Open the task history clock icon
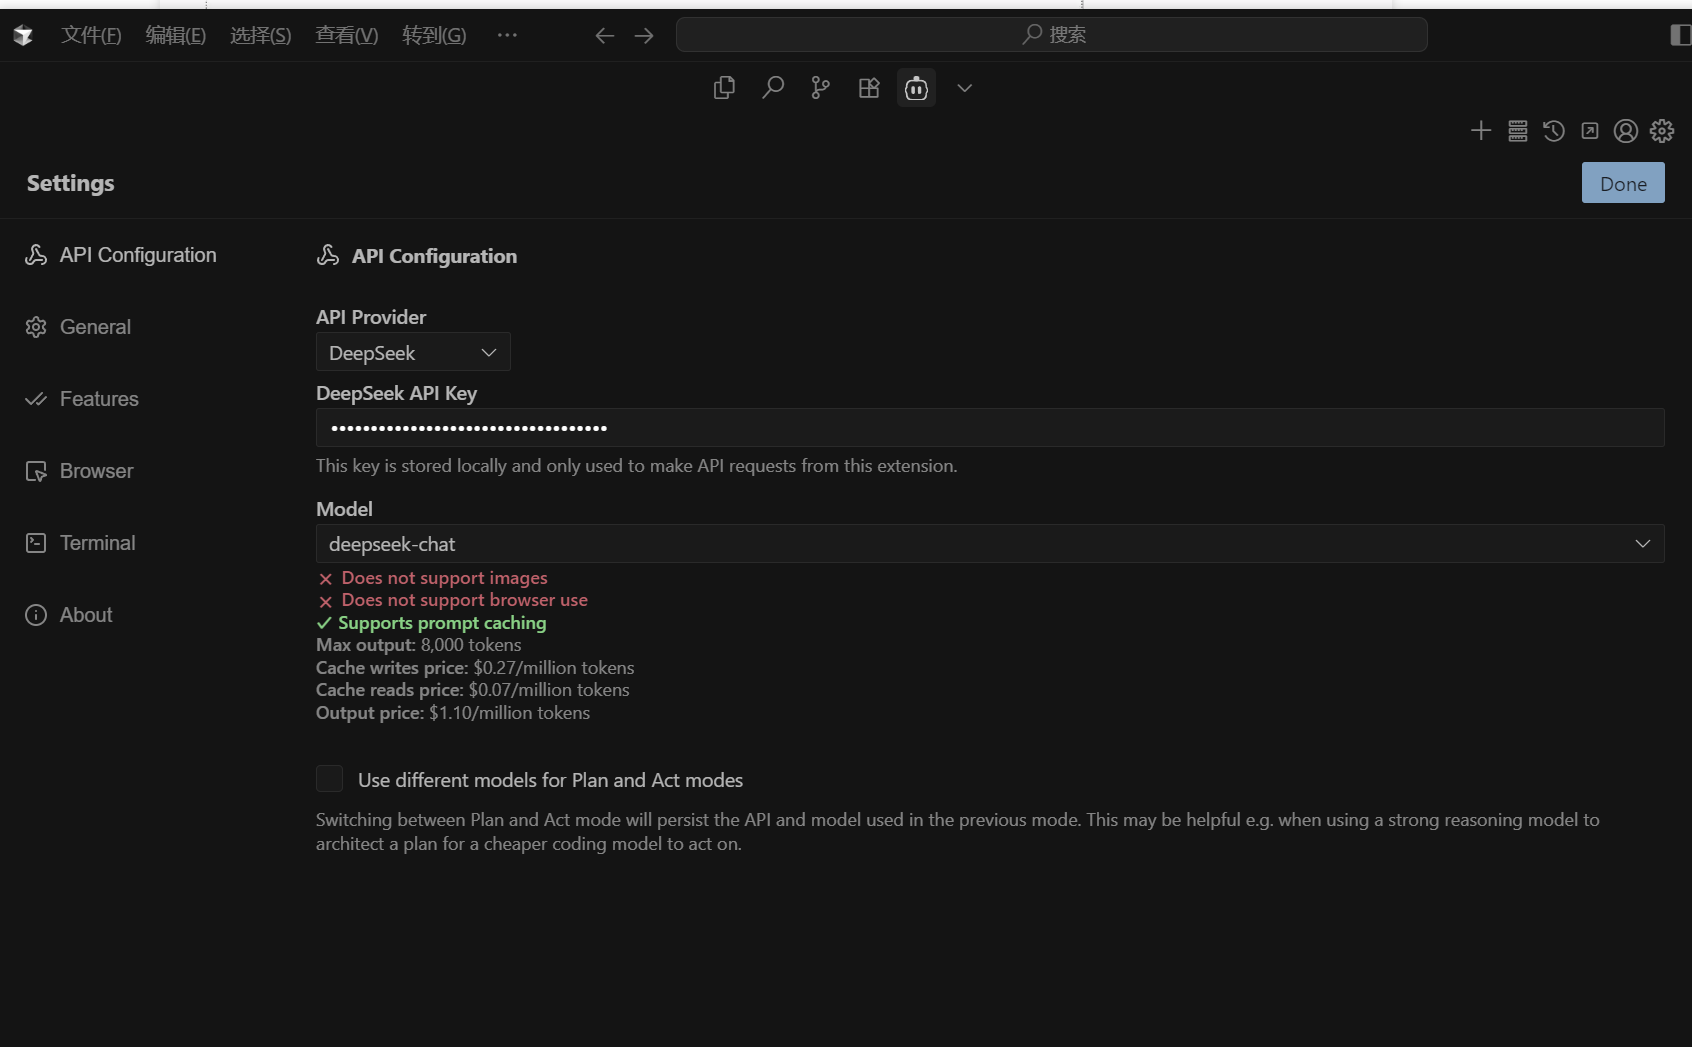This screenshot has width=1692, height=1047. (x=1553, y=130)
